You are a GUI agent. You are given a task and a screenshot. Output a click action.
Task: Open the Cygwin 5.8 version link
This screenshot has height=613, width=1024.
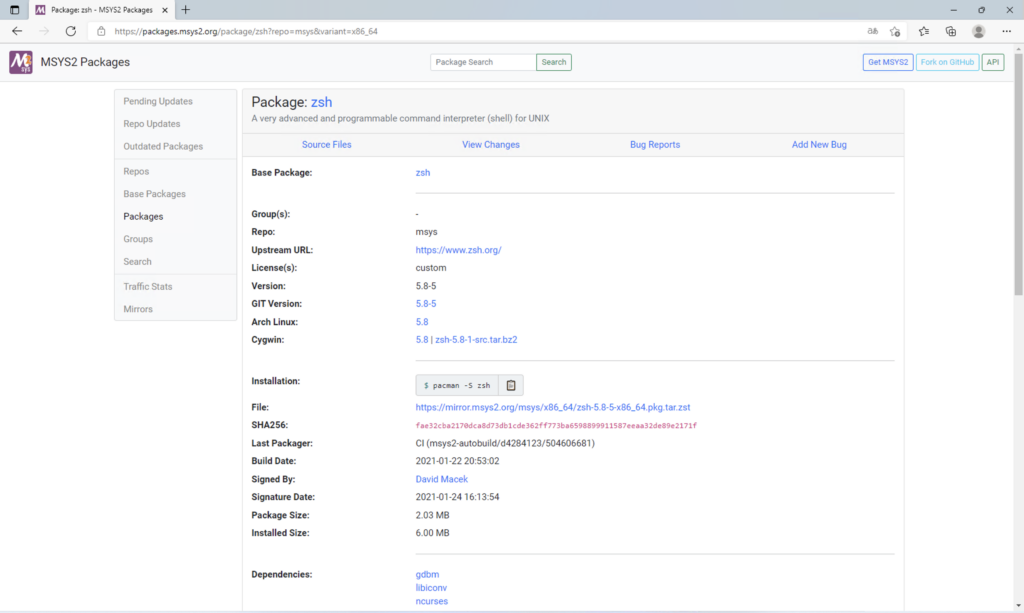tap(422, 339)
